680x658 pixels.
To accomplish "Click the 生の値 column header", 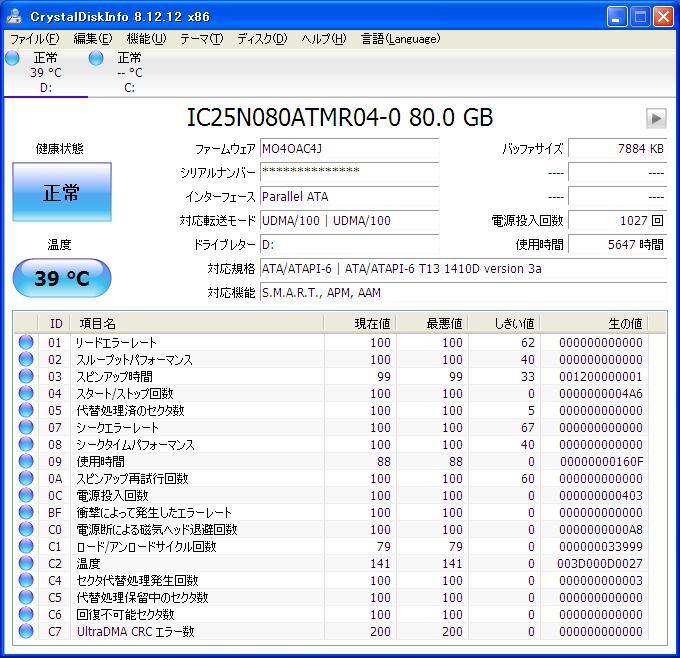I will tap(594, 324).
